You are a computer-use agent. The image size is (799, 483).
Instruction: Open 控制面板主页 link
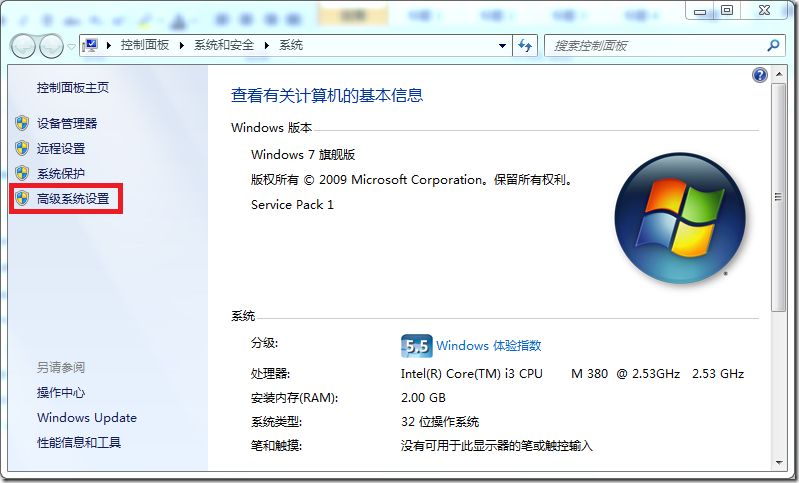[x=73, y=88]
